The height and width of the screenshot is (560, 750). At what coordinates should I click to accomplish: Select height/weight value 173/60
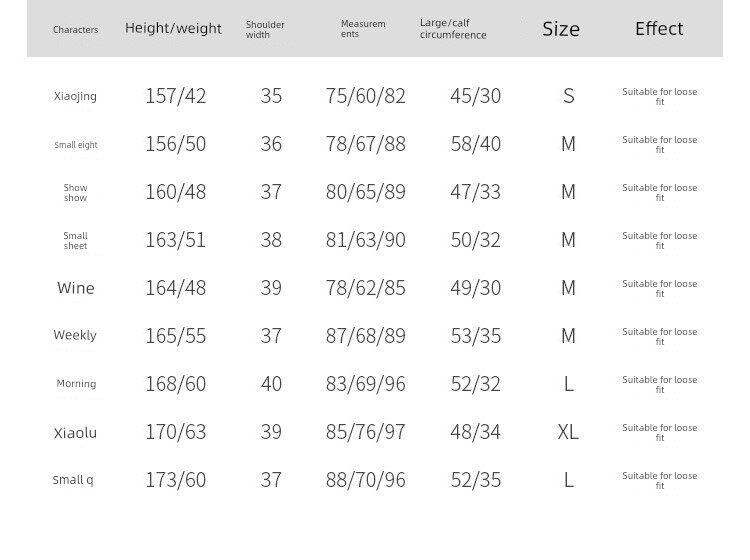[x=176, y=480]
